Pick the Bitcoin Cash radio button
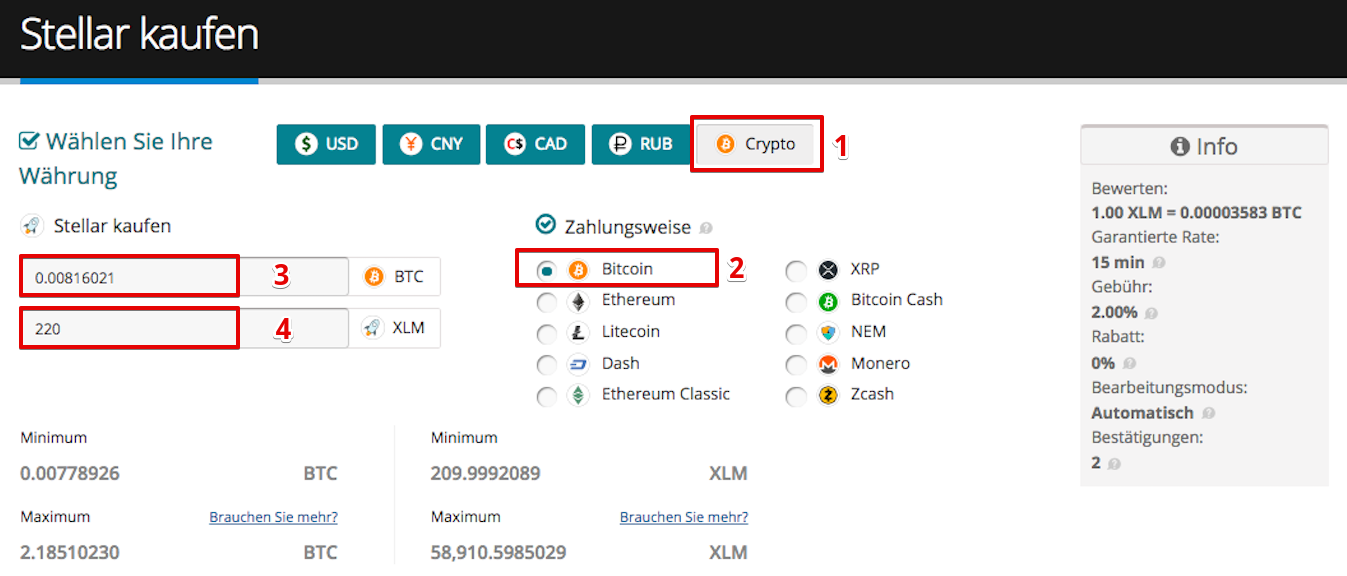 pyautogui.click(x=796, y=303)
